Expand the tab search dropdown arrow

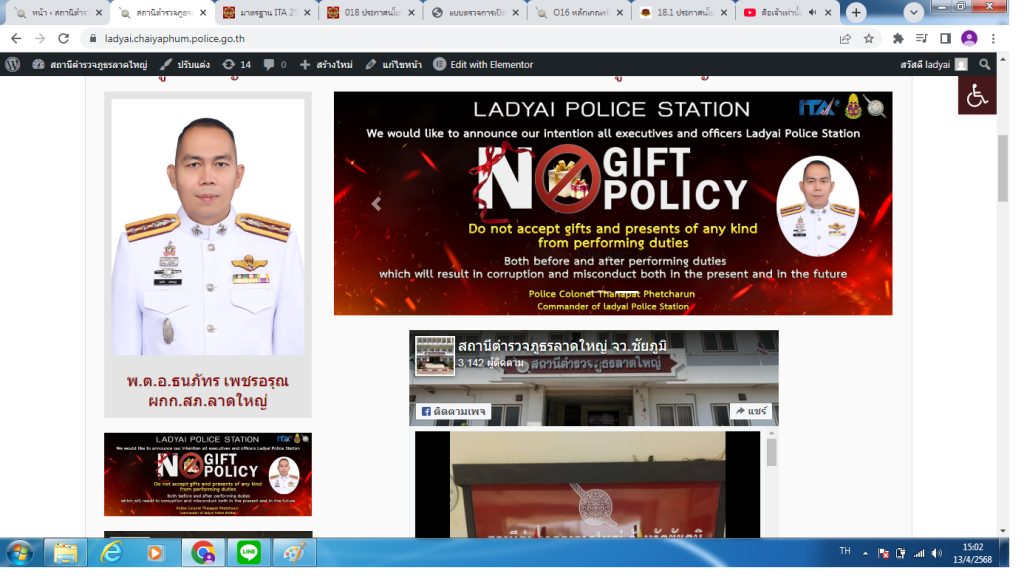[913, 13]
